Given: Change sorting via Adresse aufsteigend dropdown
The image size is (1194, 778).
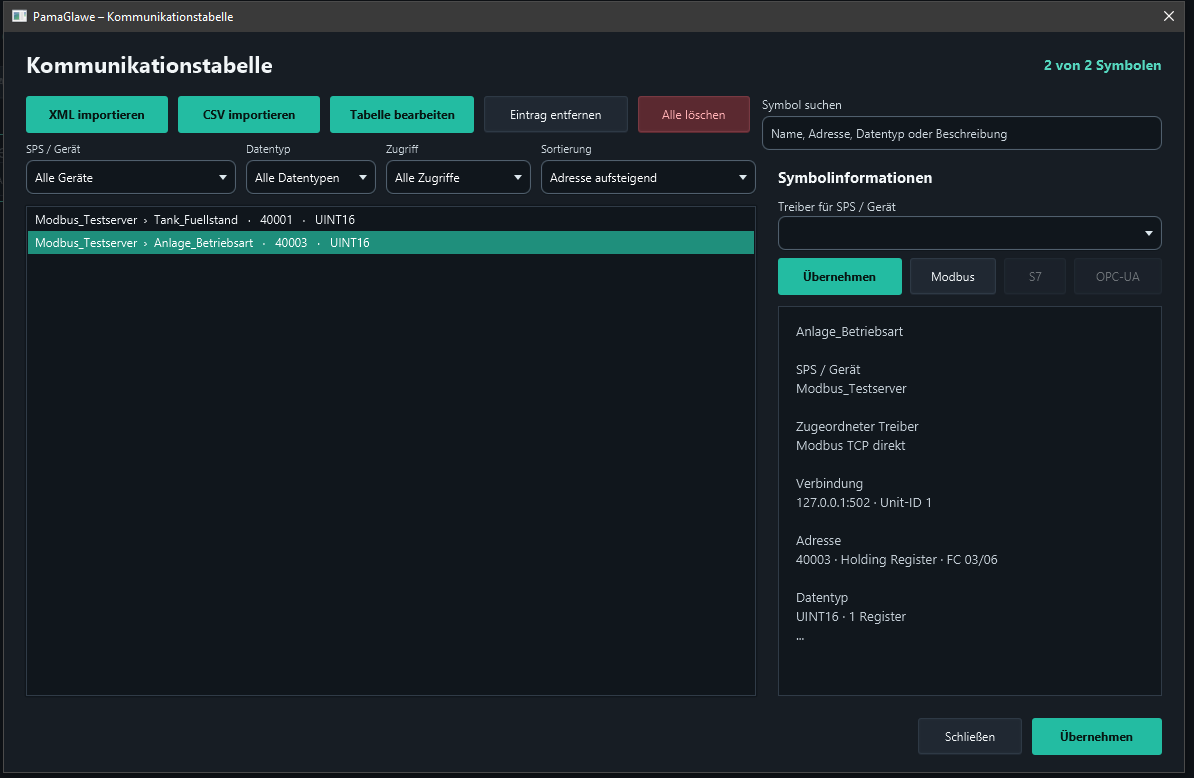Looking at the screenshot, I should click(x=648, y=177).
